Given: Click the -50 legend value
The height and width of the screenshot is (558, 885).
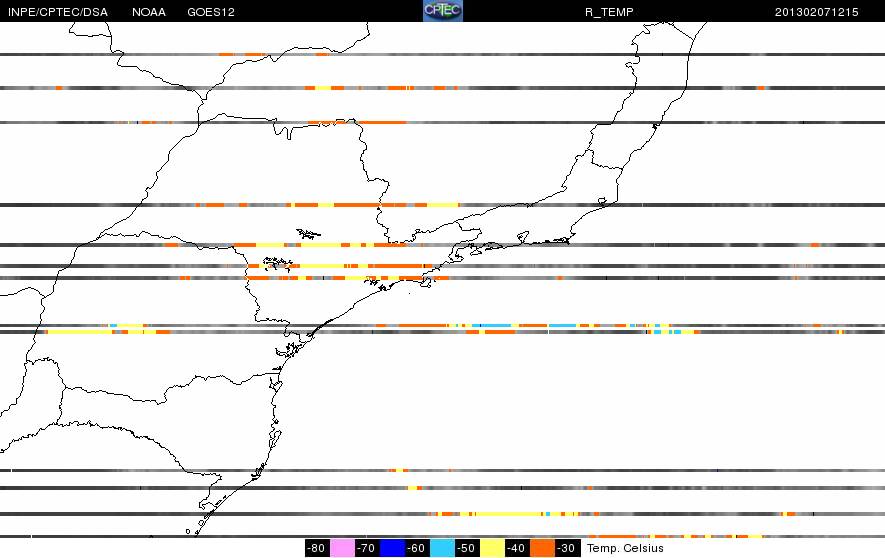Looking at the screenshot, I should 466,548.
